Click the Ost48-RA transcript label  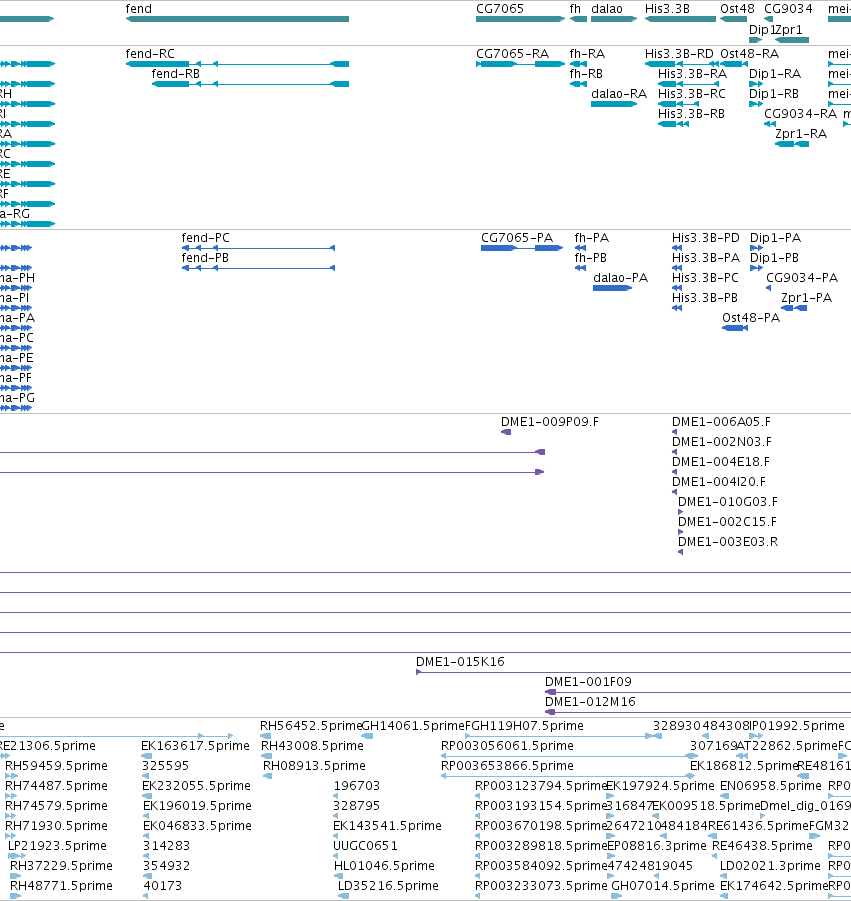749,53
